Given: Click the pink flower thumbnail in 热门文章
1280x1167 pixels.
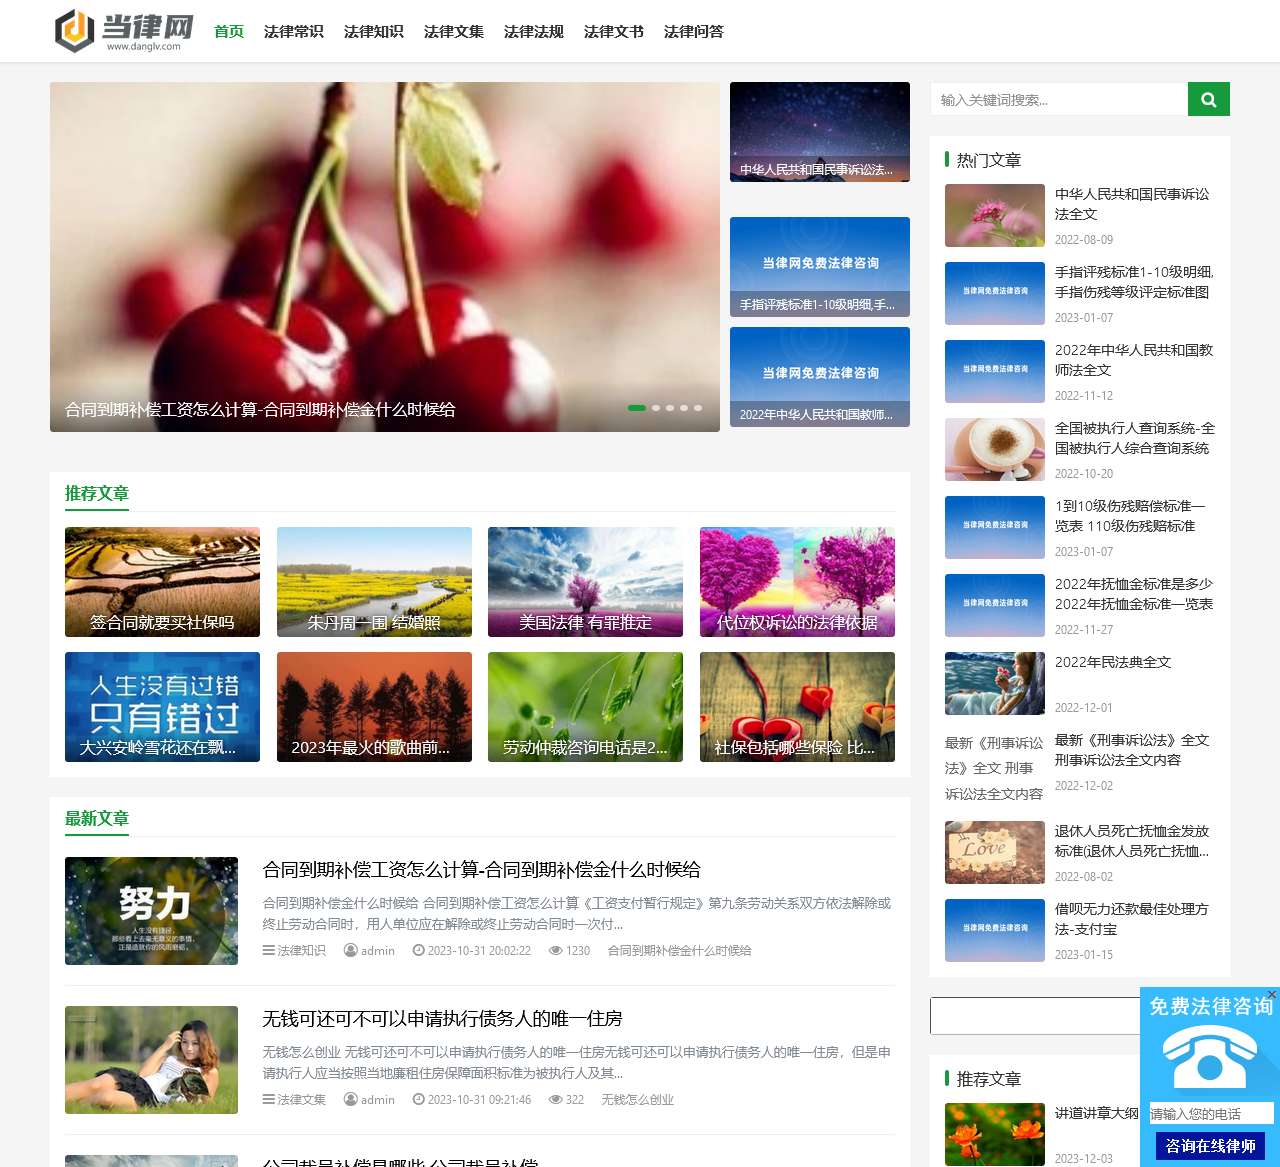Looking at the screenshot, I should [x=995, y=215].
